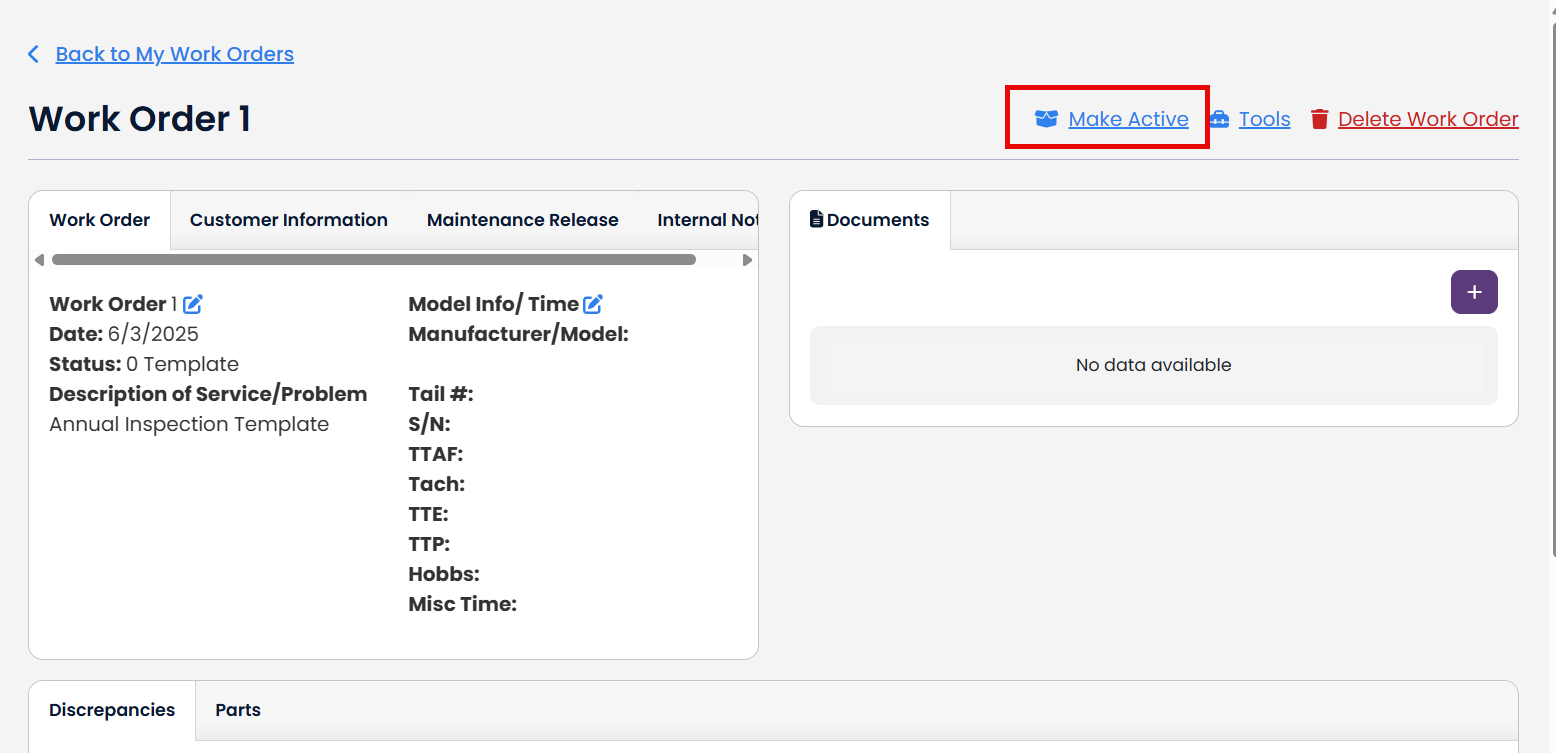Switch to the Parts tab
The width and height of the screenshot is (1556, 753).
[238, 710]
